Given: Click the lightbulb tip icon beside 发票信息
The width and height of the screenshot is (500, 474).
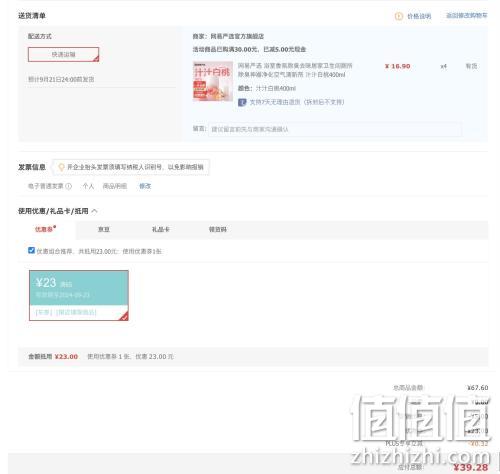Looking at the screenshot, I should [61, 167].
